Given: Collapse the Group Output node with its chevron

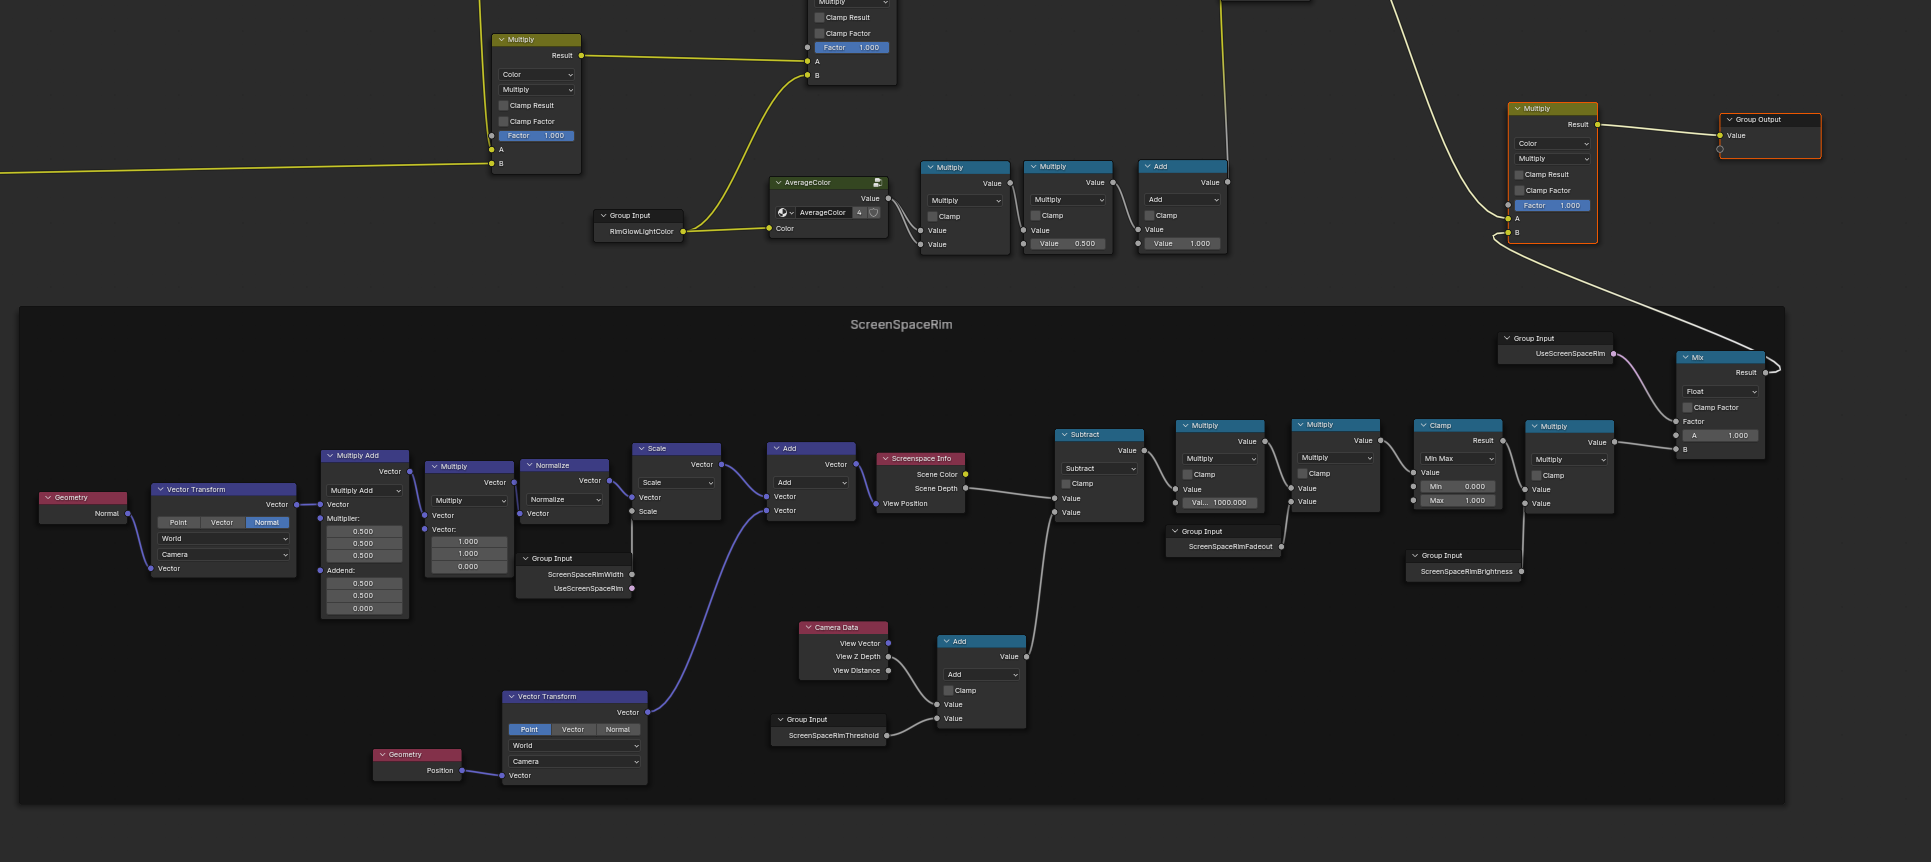Looking at the screenshot, I should [x=1729, y=120].
